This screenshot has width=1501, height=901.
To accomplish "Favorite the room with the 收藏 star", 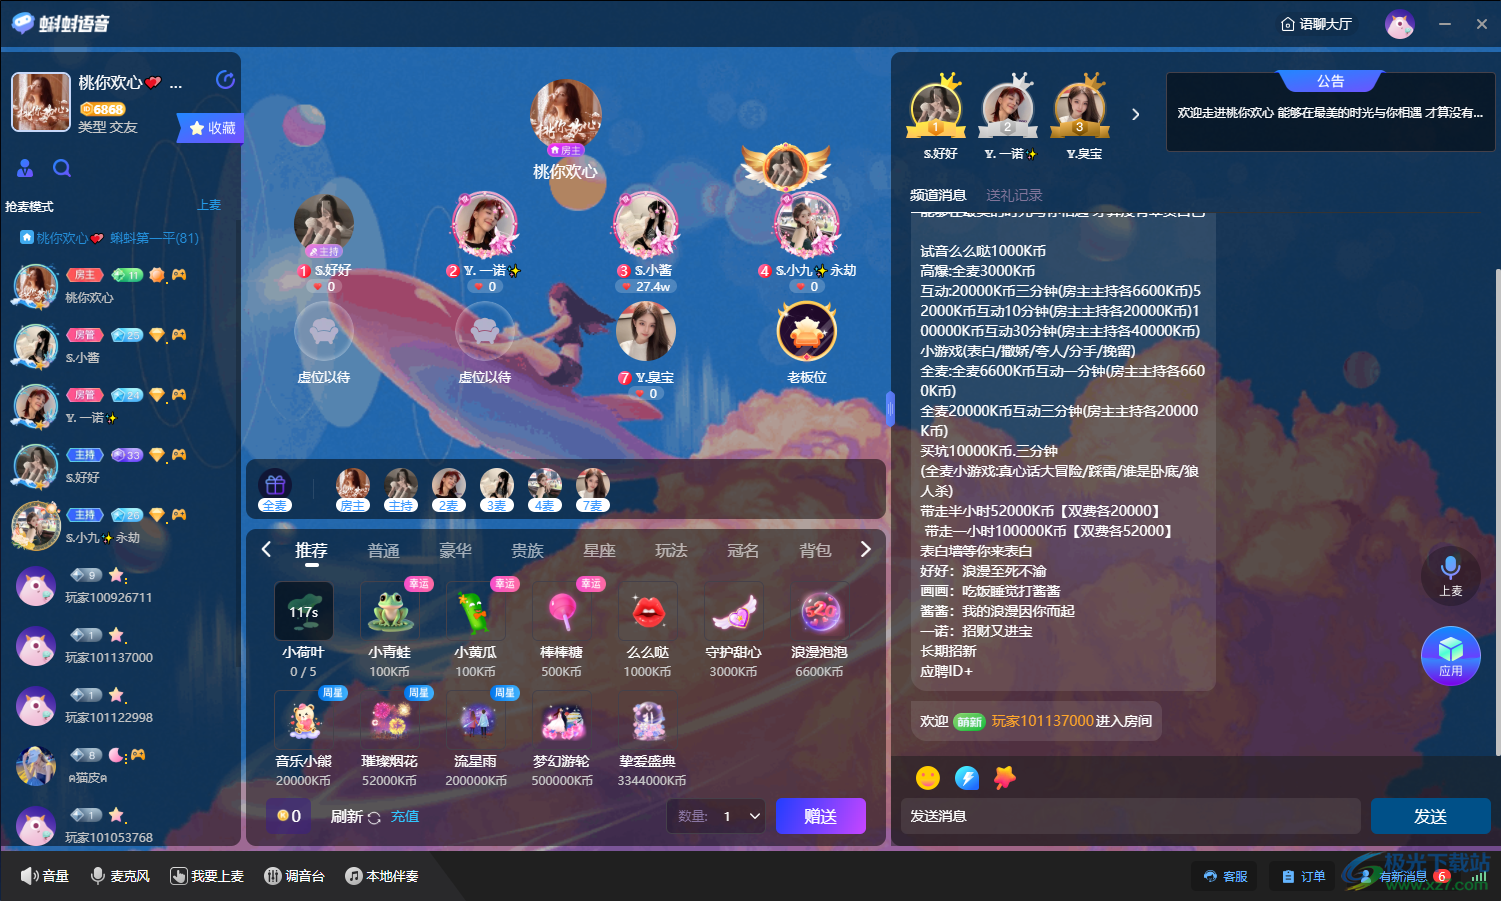I will pyautogui.click(x=210, y=128).
